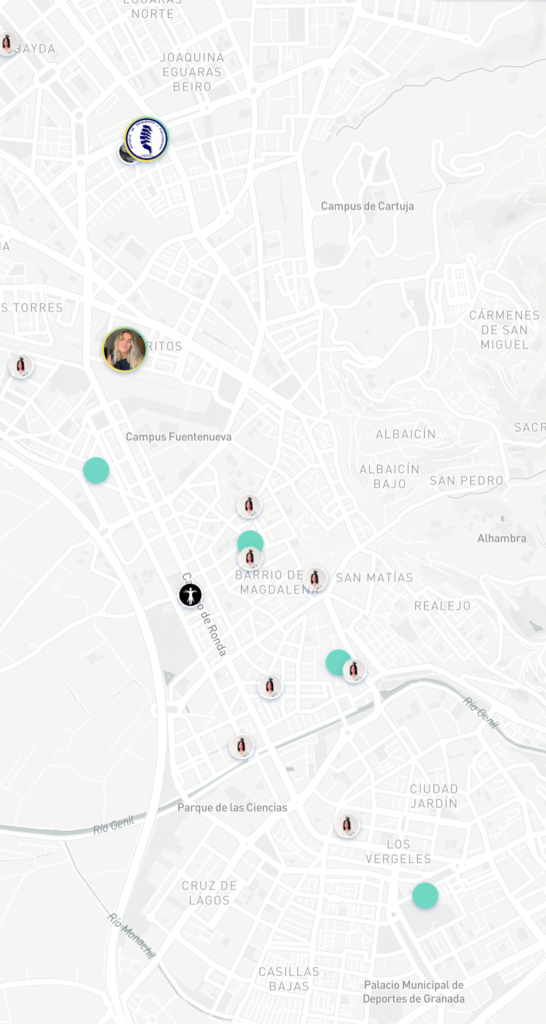Open the teal dot above Barrio de Magdalena
546x1024 pixels.
250,542
